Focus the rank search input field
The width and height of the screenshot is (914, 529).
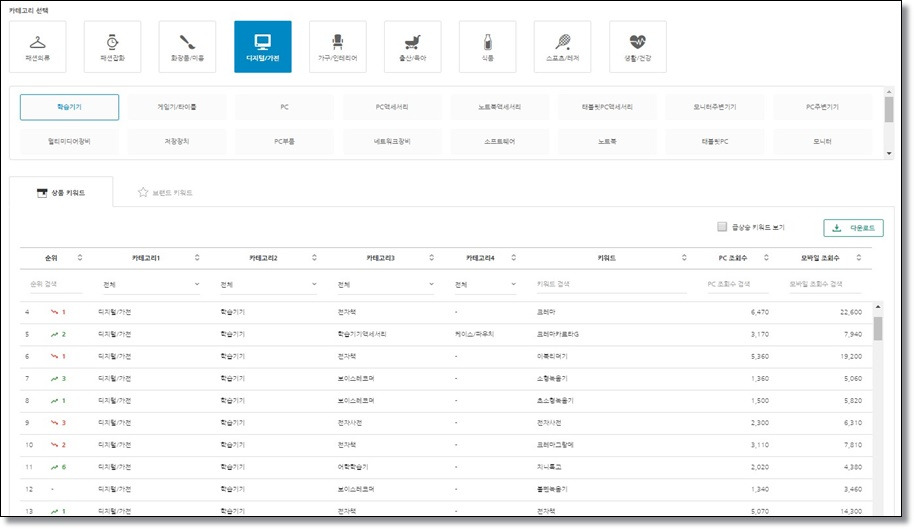point(55,284)
